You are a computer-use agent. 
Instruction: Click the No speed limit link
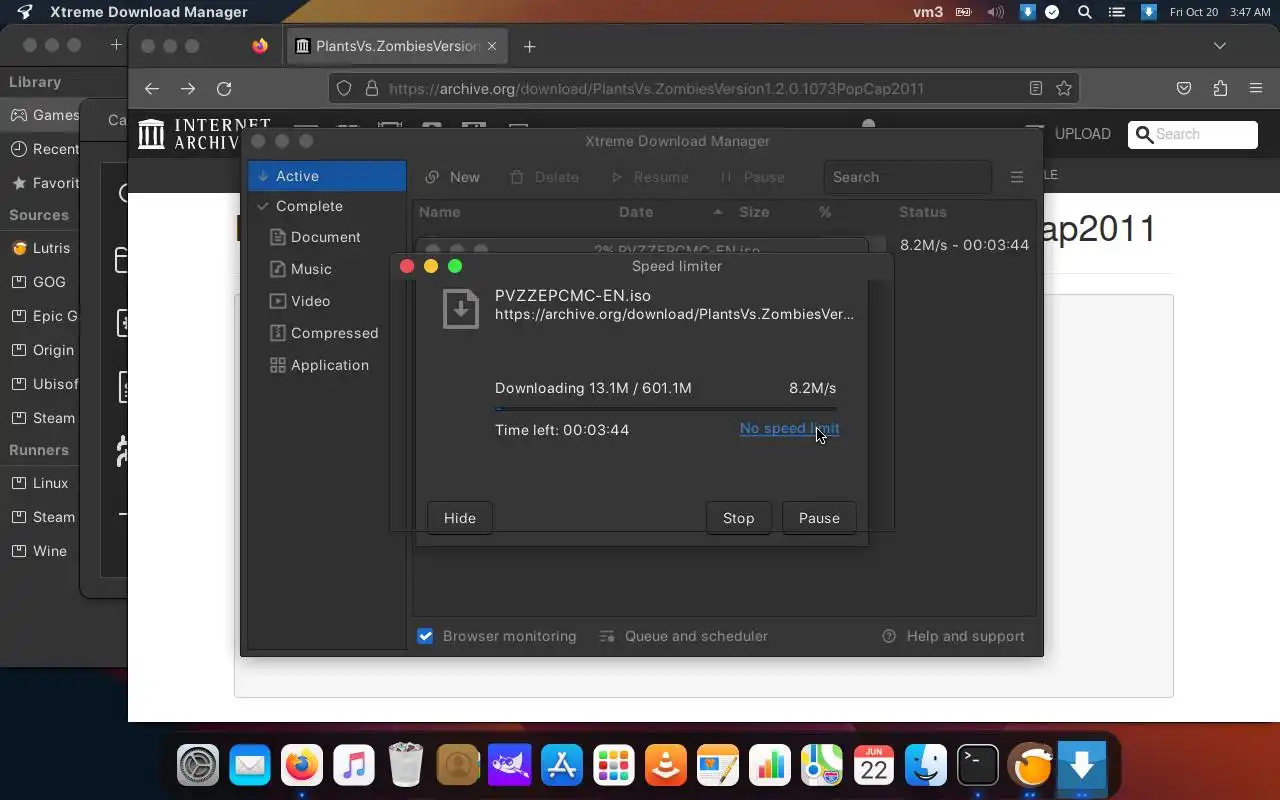(789, 428)
